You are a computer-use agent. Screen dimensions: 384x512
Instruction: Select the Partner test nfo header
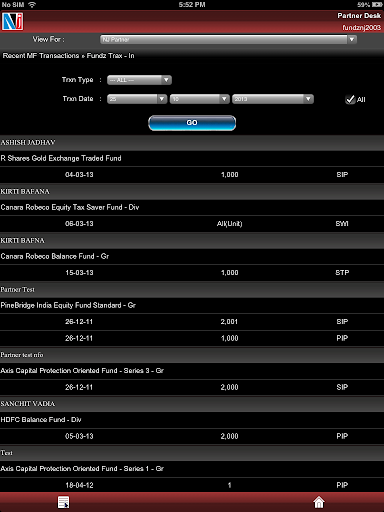[192, 355]
